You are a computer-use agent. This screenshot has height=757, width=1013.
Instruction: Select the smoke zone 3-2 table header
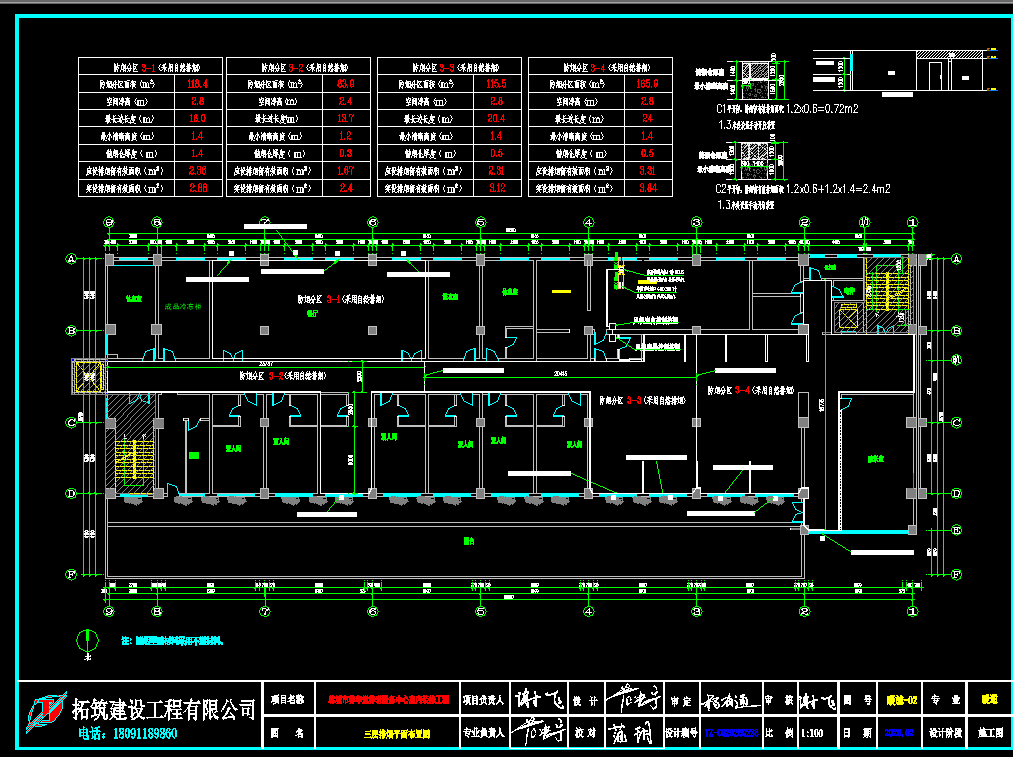tap(299, 66)
